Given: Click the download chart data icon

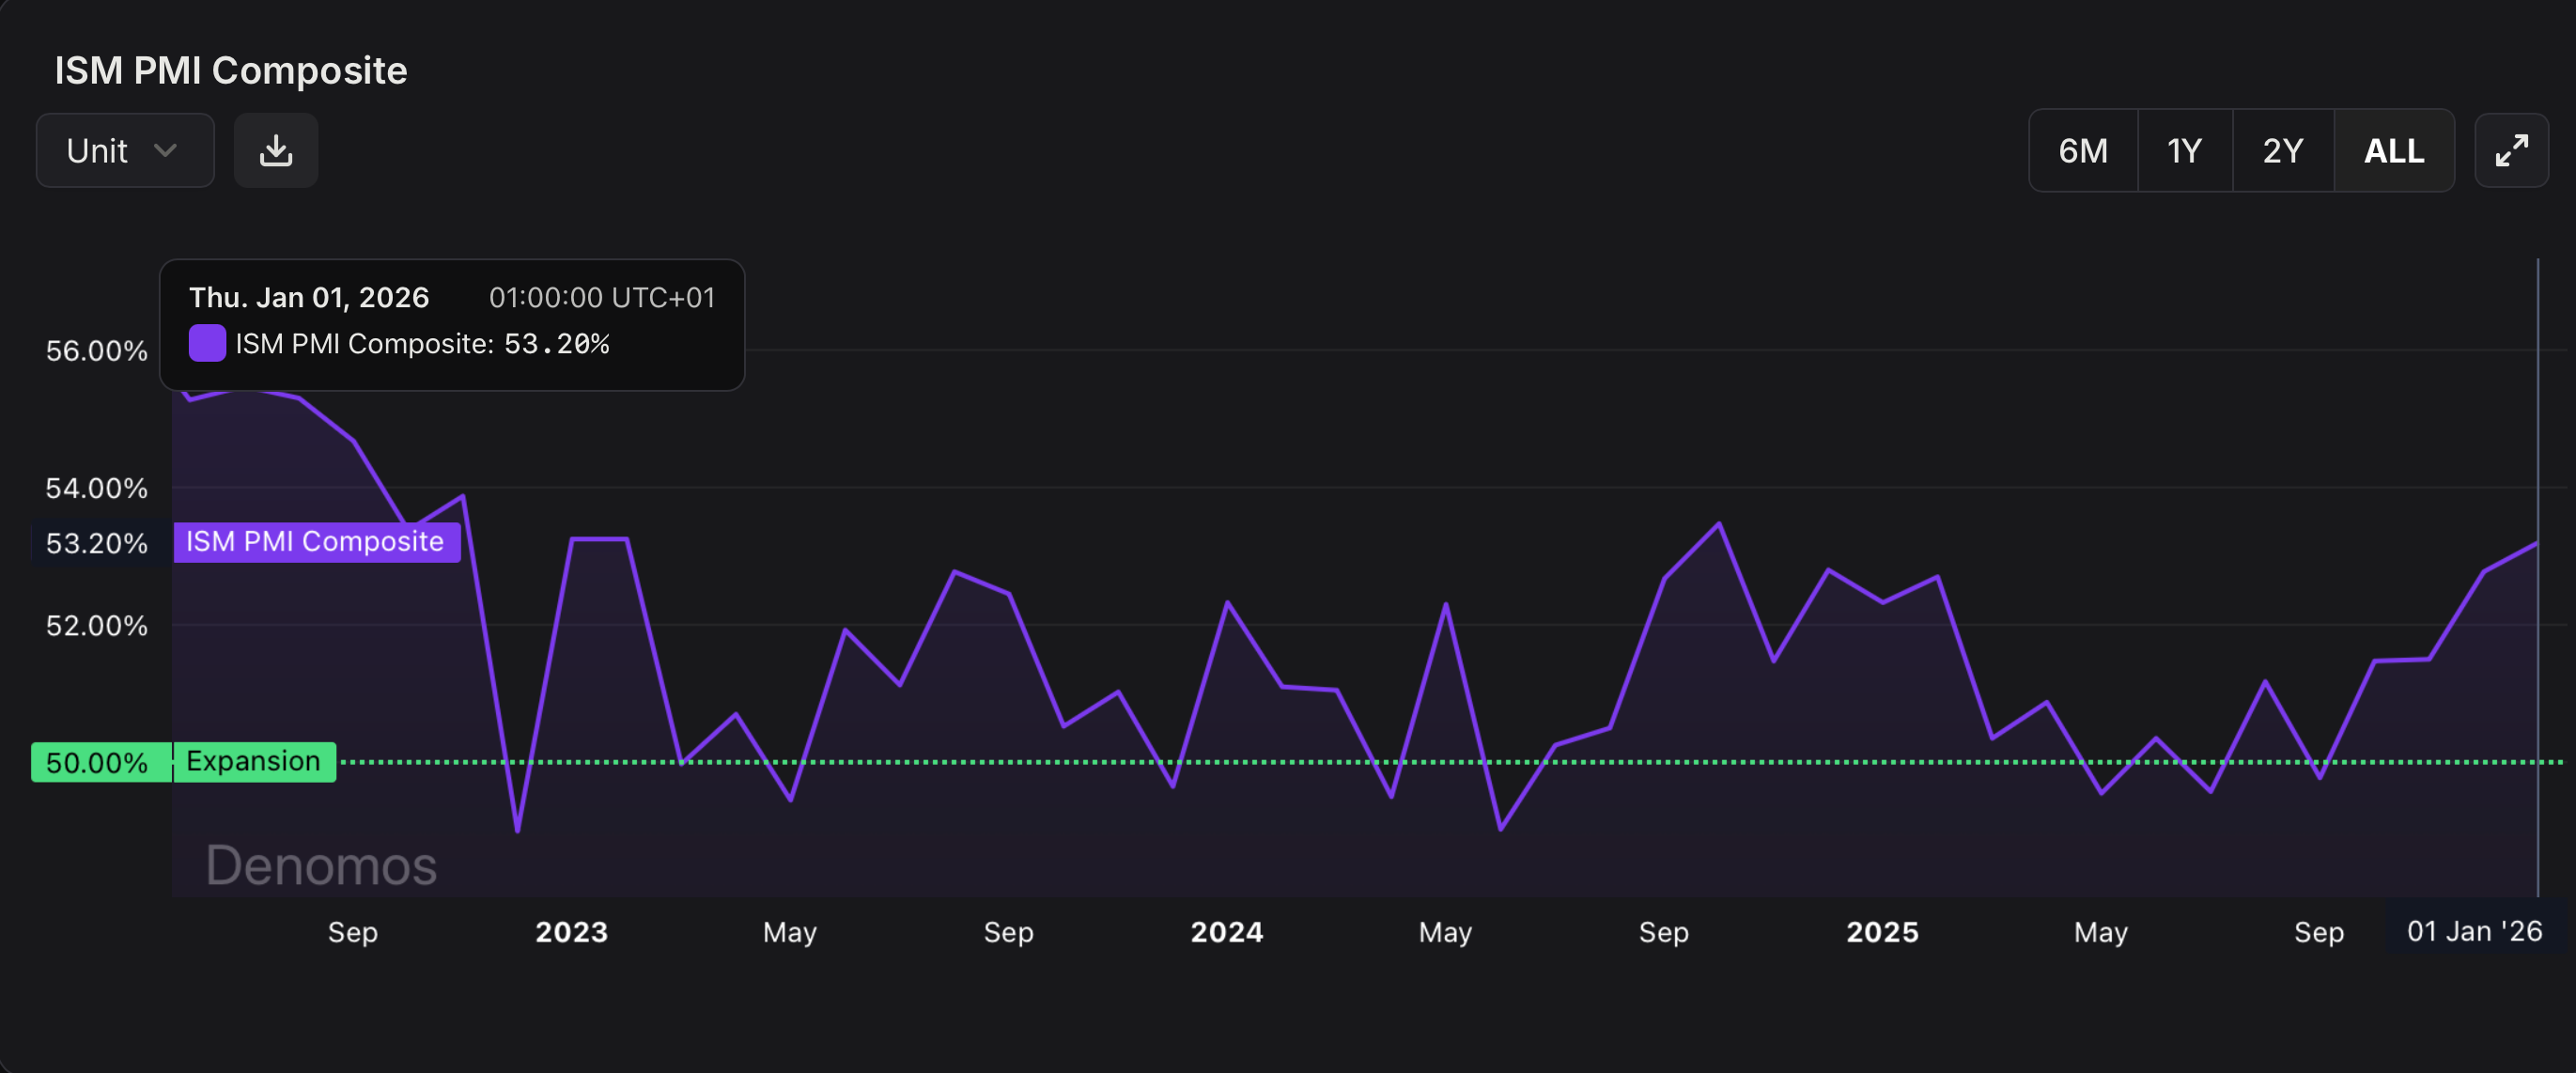Looking at the screenshot, I should (276, 150).
